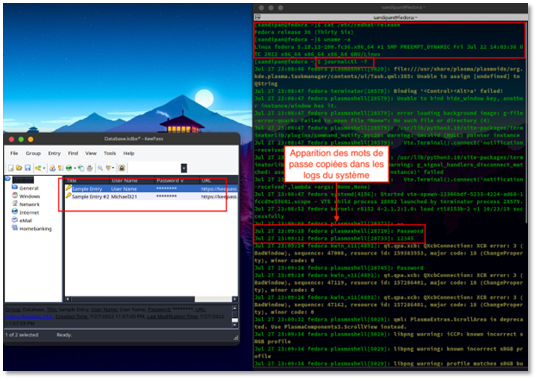Open the Open URL globe dropdown arrow
538x381 pixels.
tap(75, 168)
